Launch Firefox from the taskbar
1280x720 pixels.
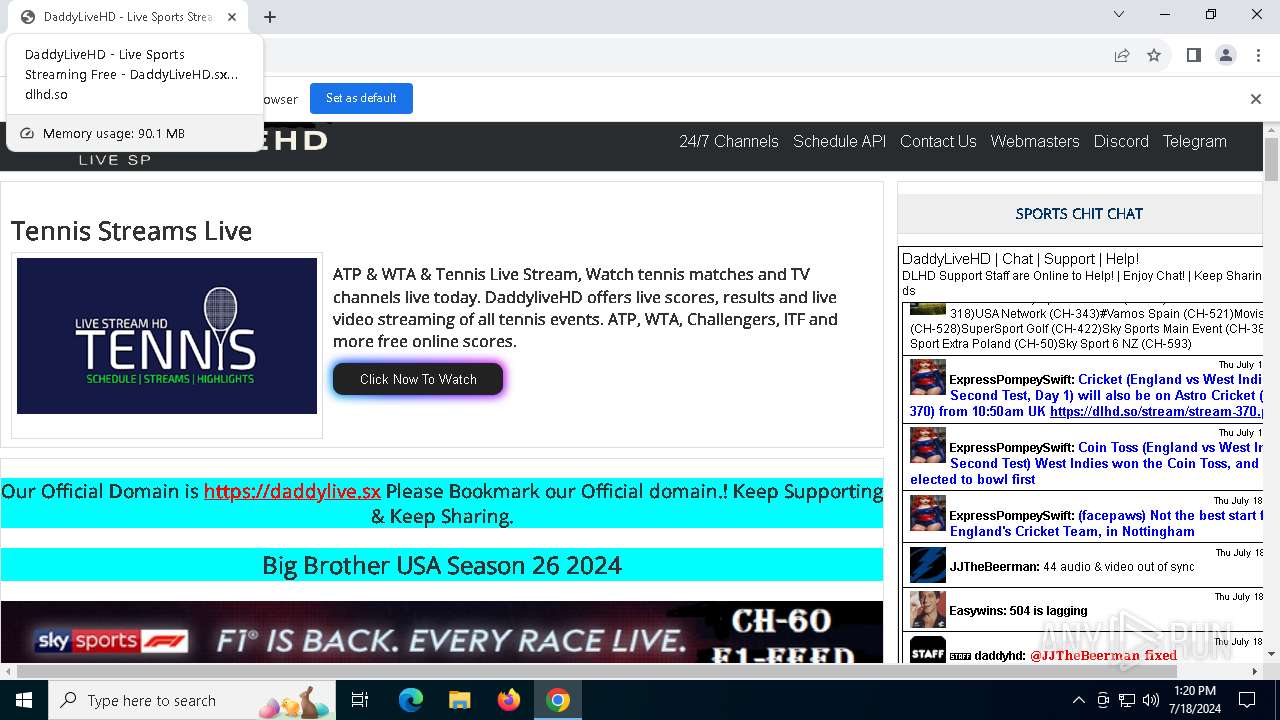tap(508, 700)
